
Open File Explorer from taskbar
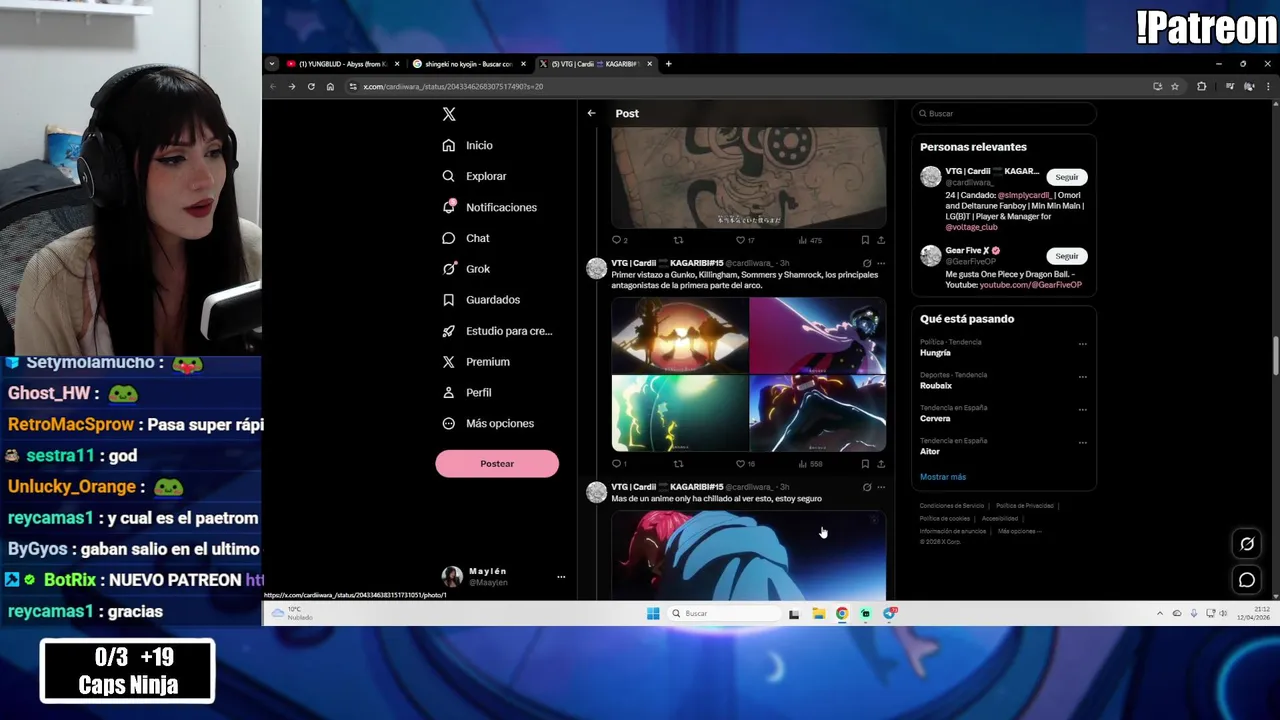pyautogui.click(x=818, y=614)
